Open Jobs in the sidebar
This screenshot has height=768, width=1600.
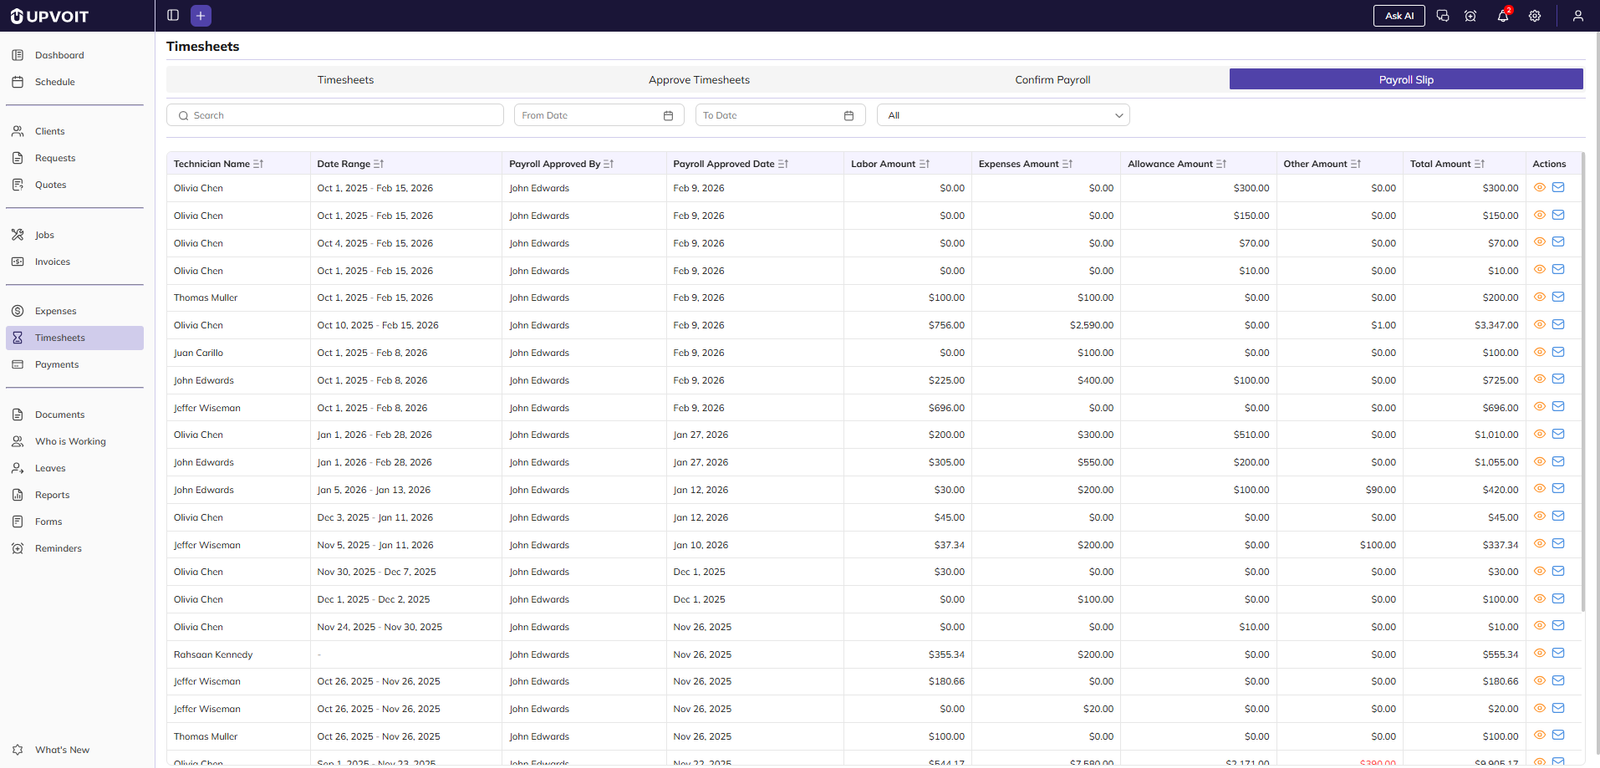[75, 235]
